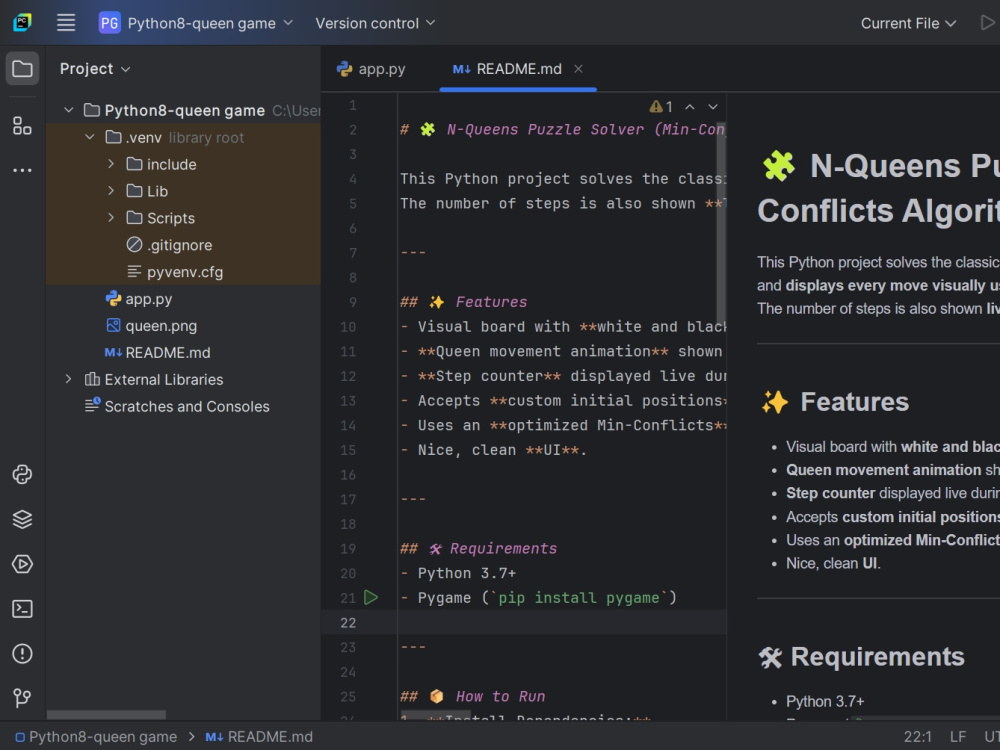This screenshot has width=1000, height=750.
Task: Run the current file with play button
Action: pos(987,23)
